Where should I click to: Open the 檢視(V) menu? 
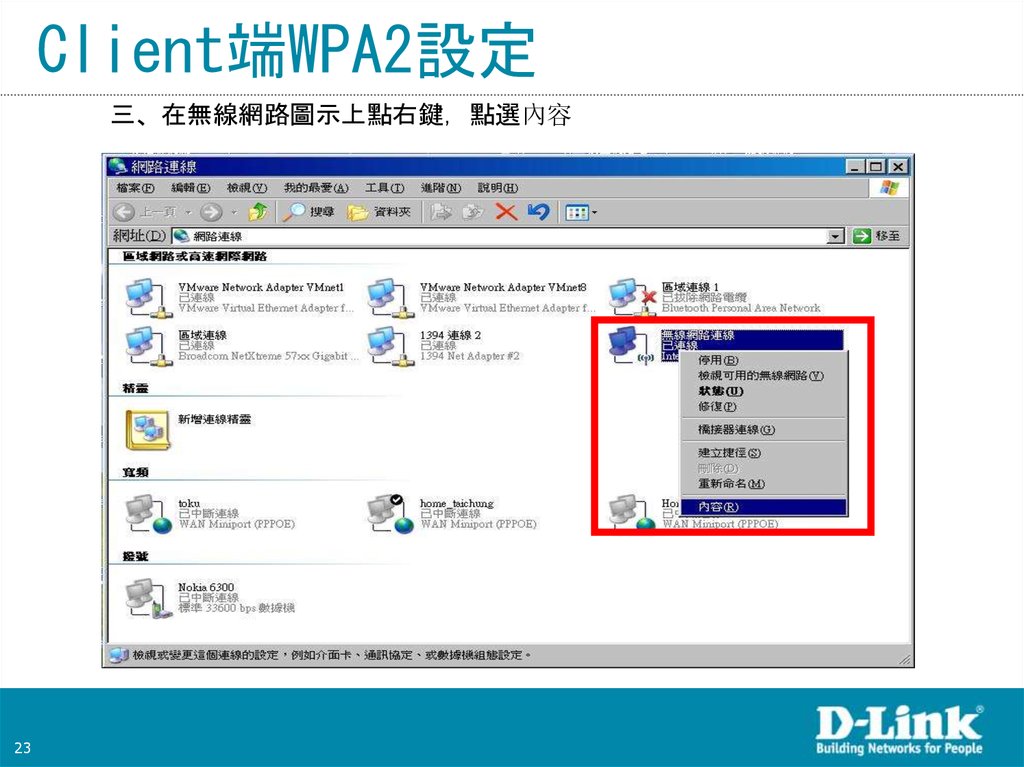pyautogui.click(x=247, y=188)
